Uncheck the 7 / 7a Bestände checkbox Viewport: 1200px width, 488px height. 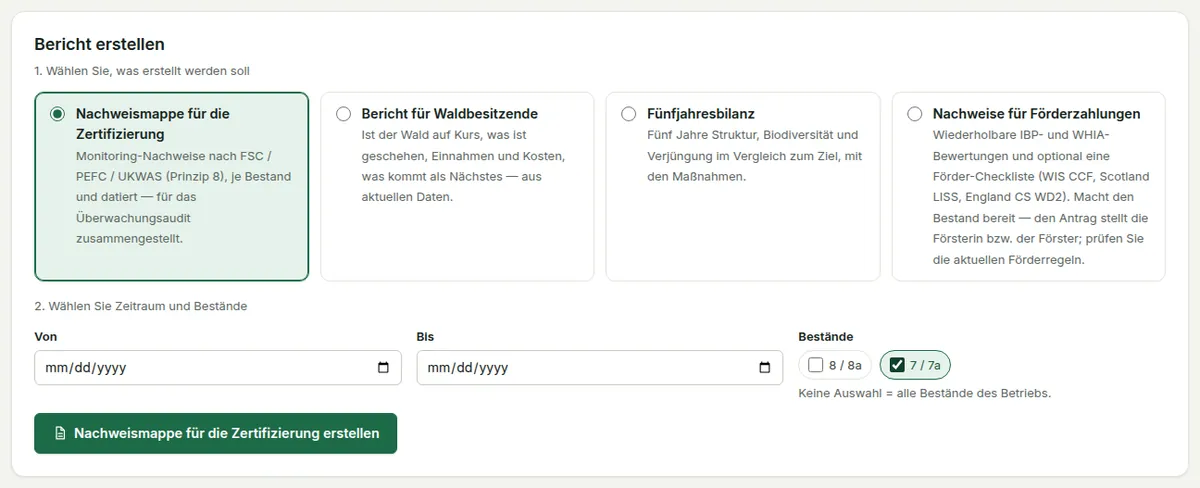coord(897,365)
